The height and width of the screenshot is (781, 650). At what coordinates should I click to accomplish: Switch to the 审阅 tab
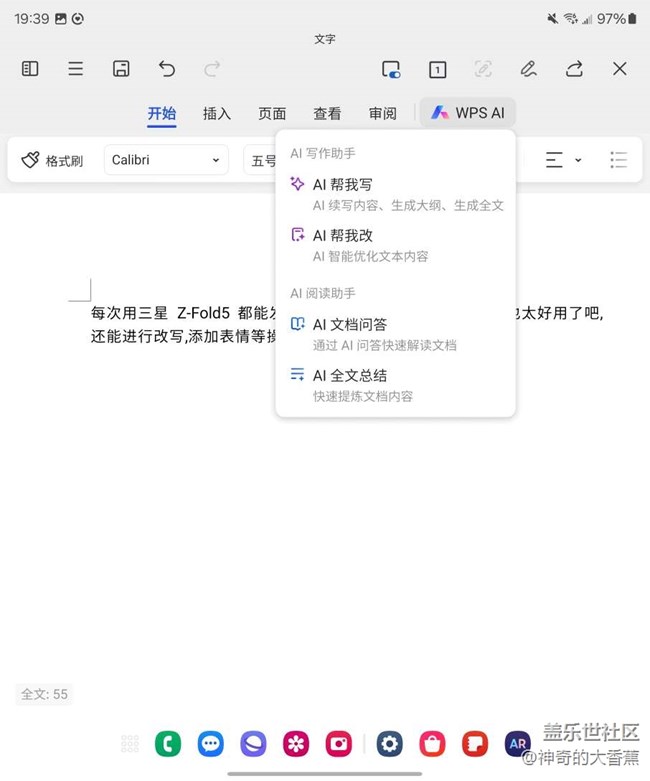(x=382, y=113)
